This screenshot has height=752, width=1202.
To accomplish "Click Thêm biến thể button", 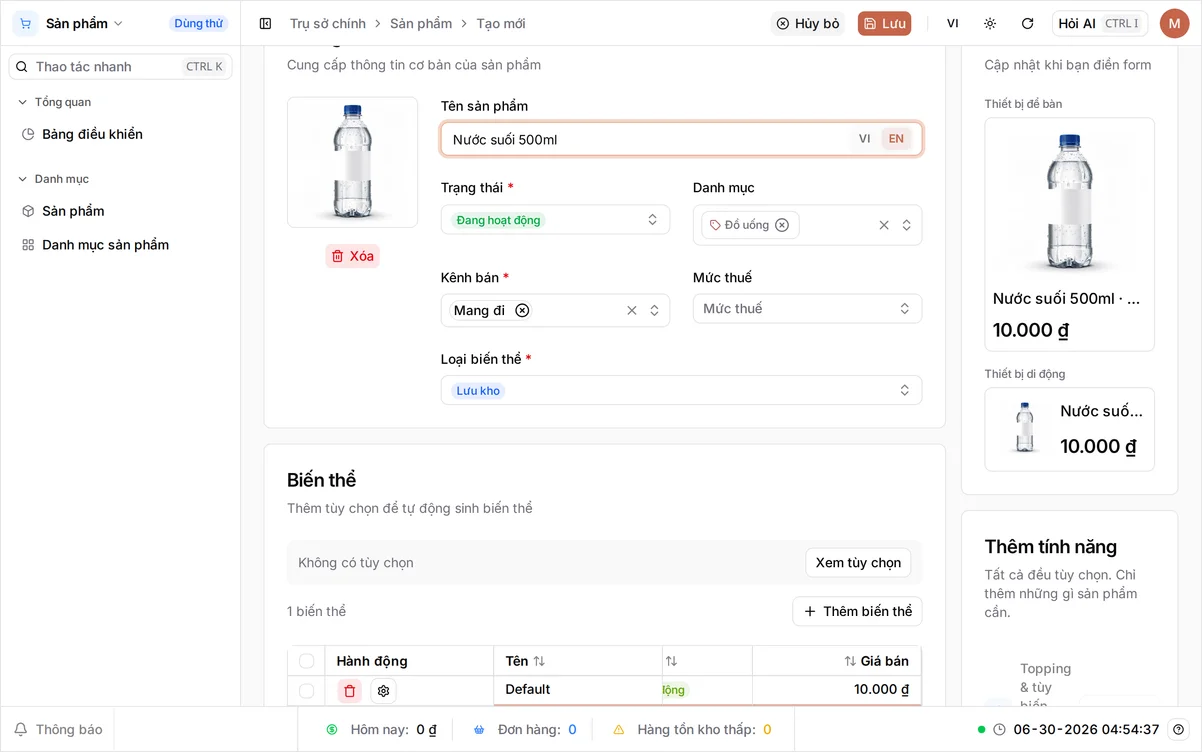I will click(x=857, y=611).
